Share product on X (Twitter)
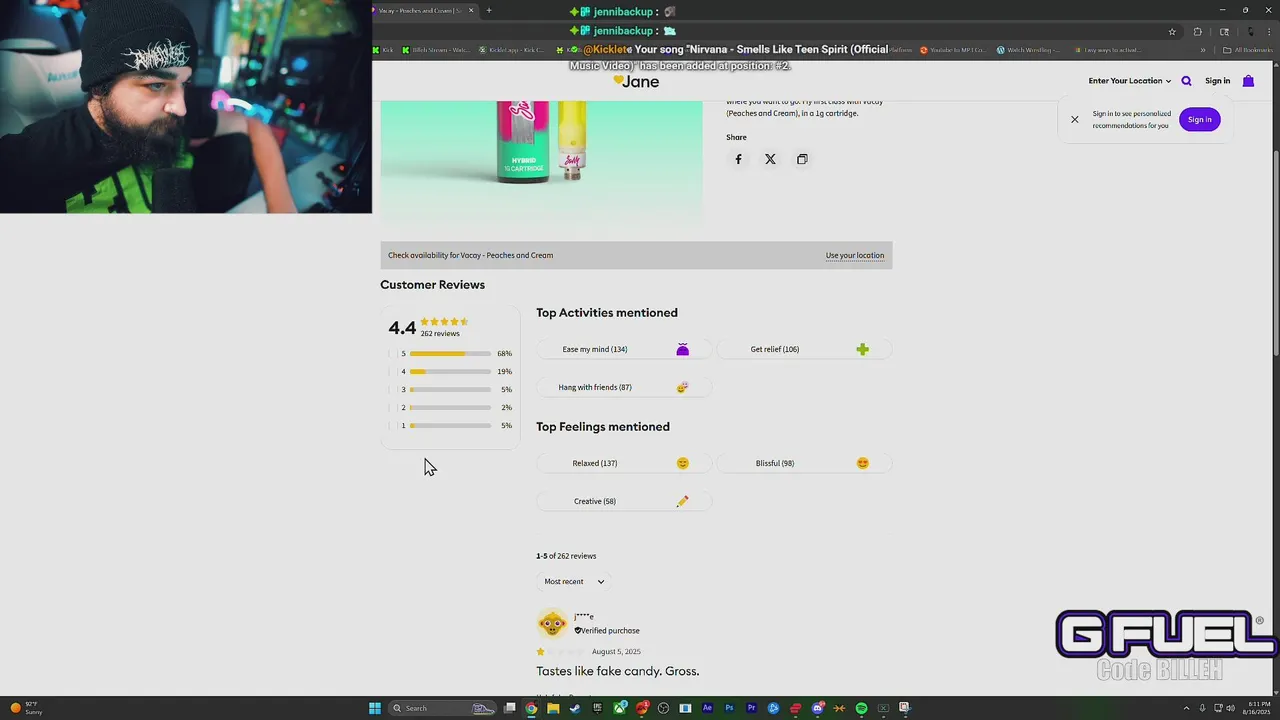Viewport: 1280px width, 720px height. click(770, 159)
